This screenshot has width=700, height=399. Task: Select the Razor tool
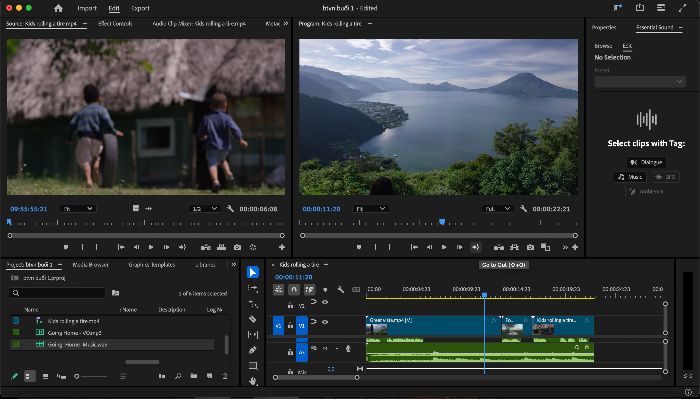253,319
